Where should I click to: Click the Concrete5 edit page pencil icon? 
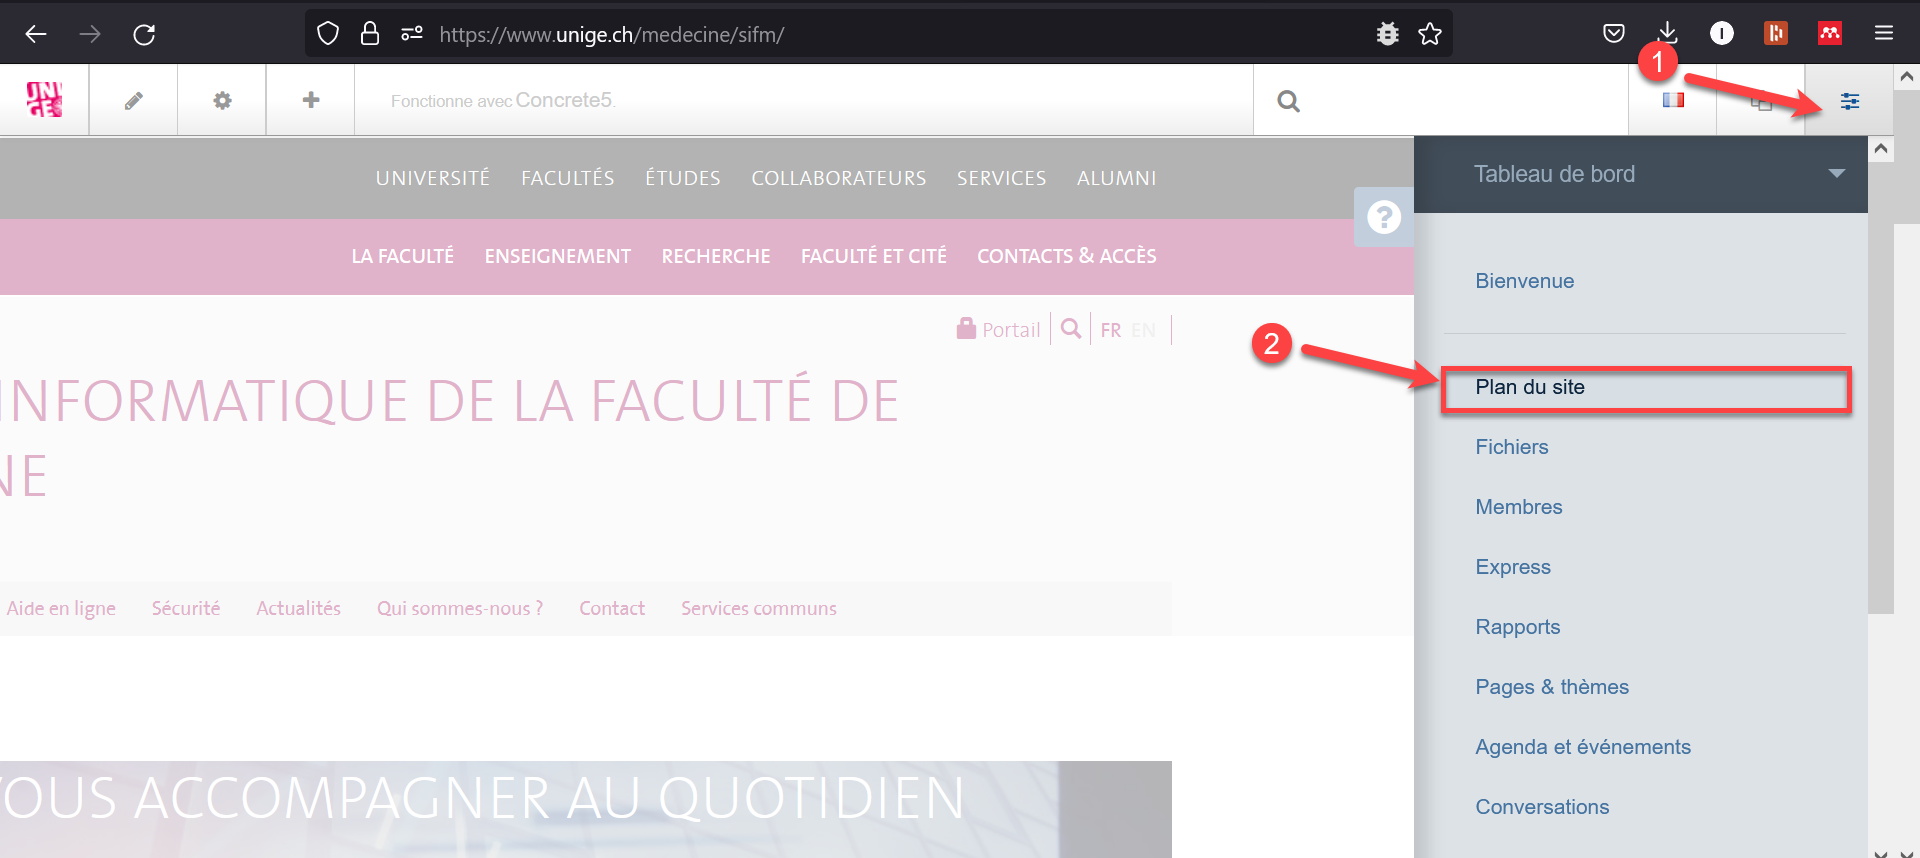coord(133,101)
